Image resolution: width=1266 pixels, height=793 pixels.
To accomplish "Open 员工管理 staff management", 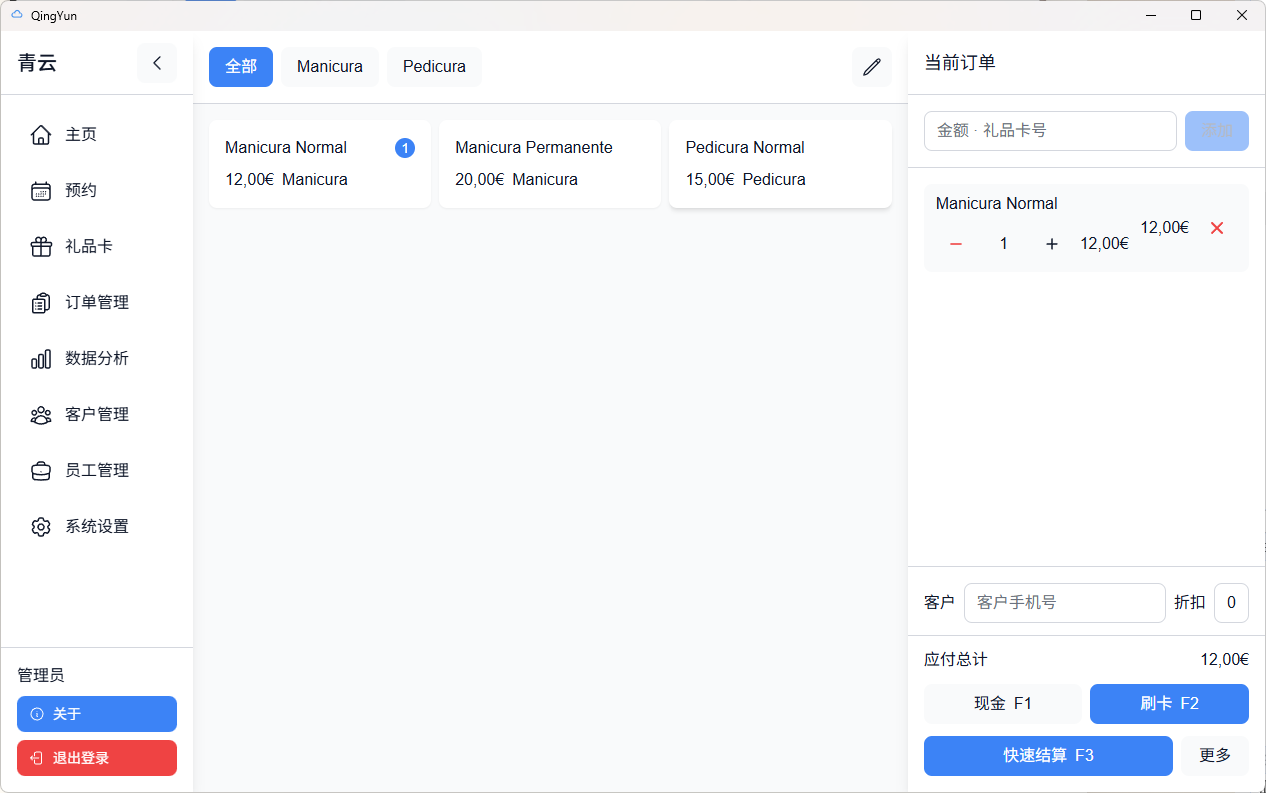I will click(x=97, y=471).
